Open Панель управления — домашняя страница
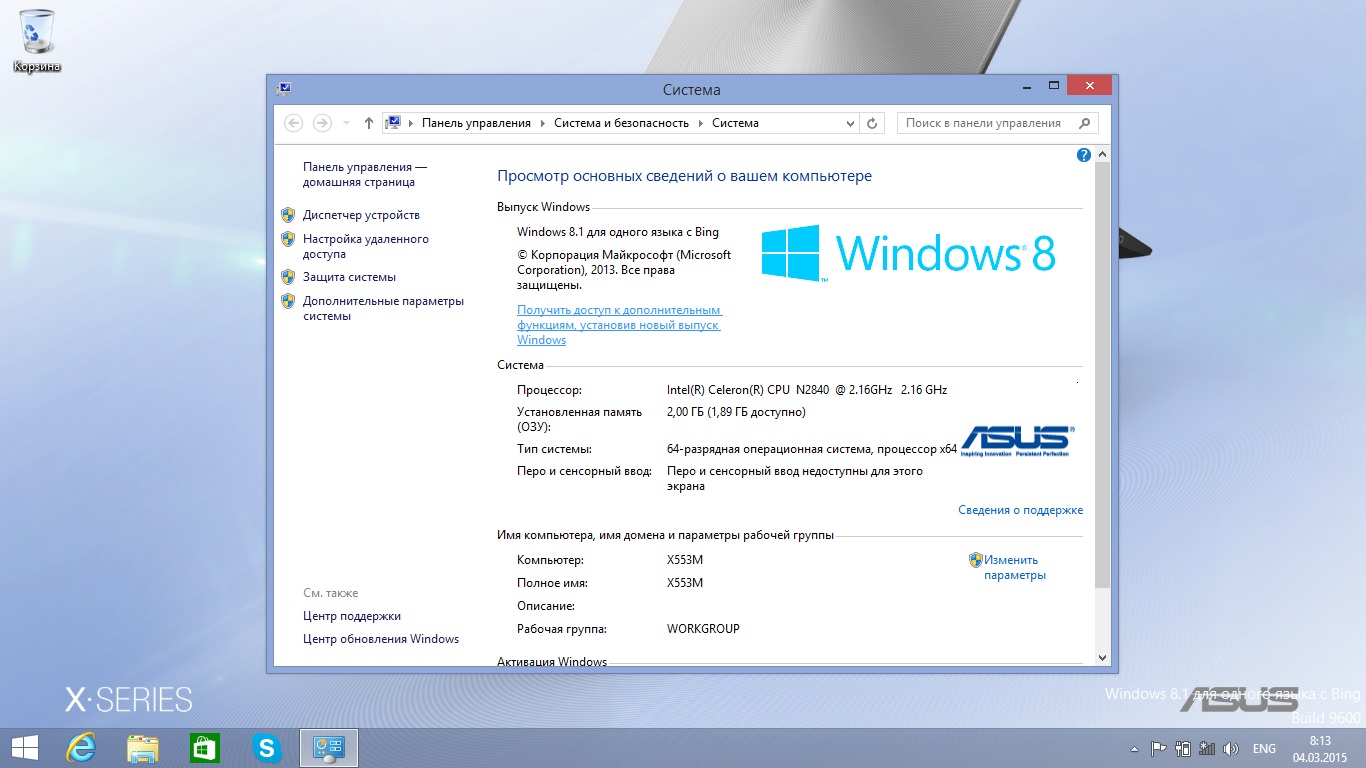This screenshot has width=1366, height=768. pyautogui.click(x=365, y=175)
